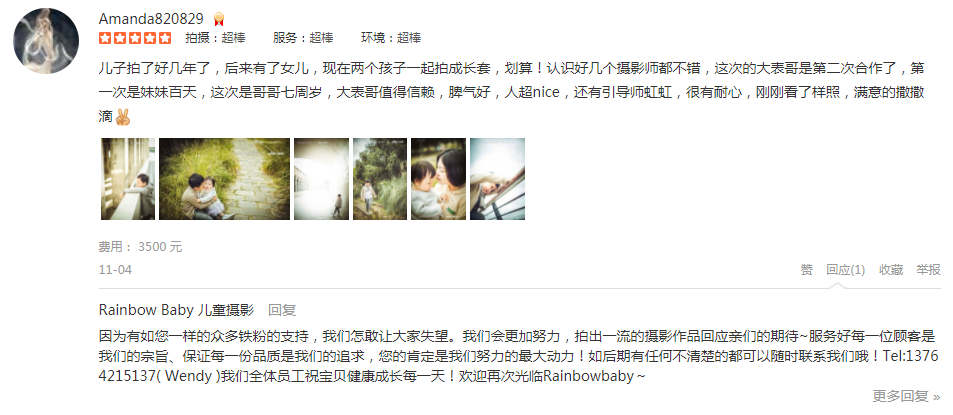This screenshot has width=953, height=415.
Task: Open Rainbow Baby 儿童摄影 merchant name
Action: 176,310
